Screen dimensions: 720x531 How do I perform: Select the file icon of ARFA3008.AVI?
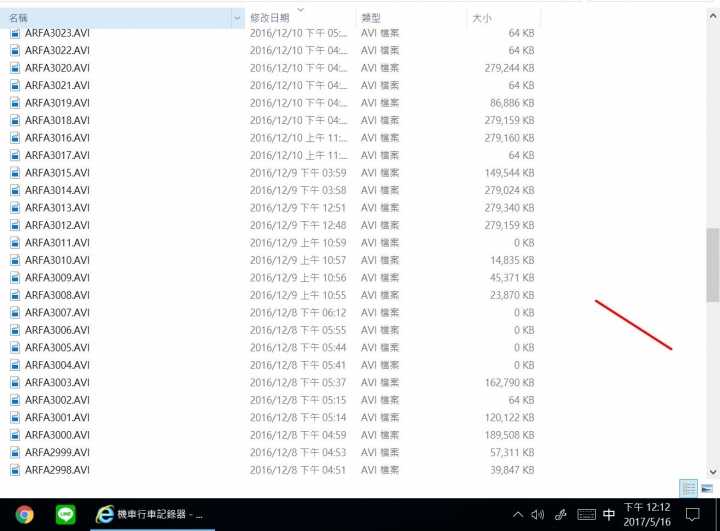pos(15,295)
